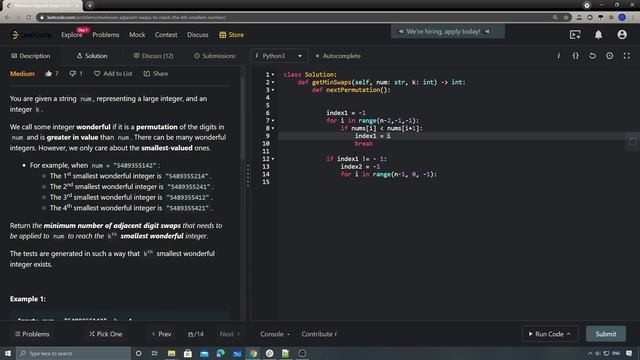Open Problems in the top navigation
Viewport: 640px width, 360px height.
(106, 35)
